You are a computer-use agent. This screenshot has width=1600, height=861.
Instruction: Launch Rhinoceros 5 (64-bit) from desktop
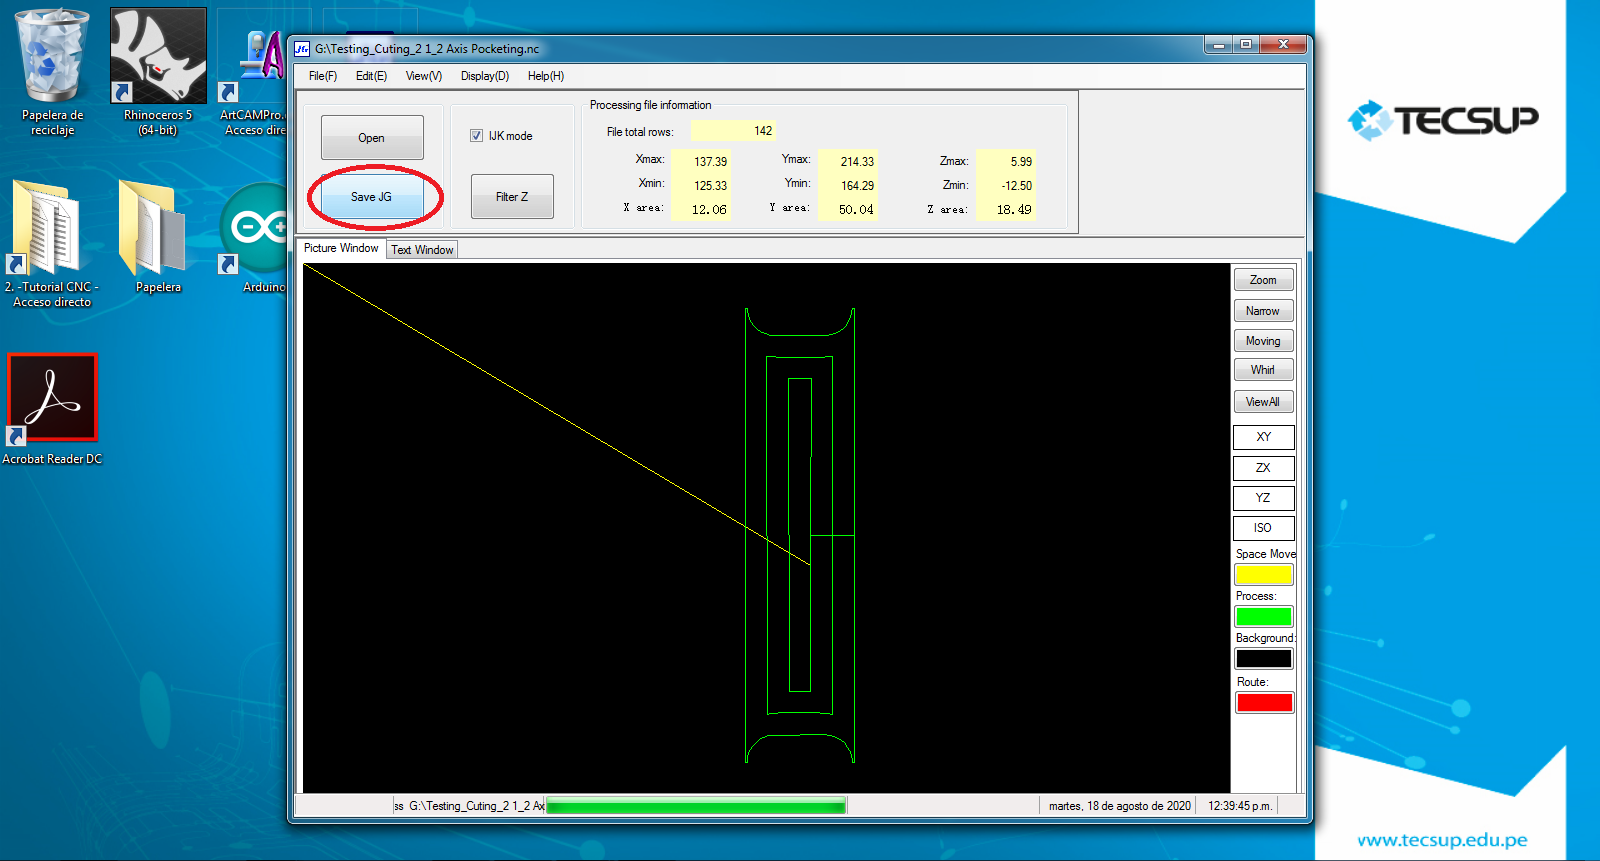click(158, 70)
